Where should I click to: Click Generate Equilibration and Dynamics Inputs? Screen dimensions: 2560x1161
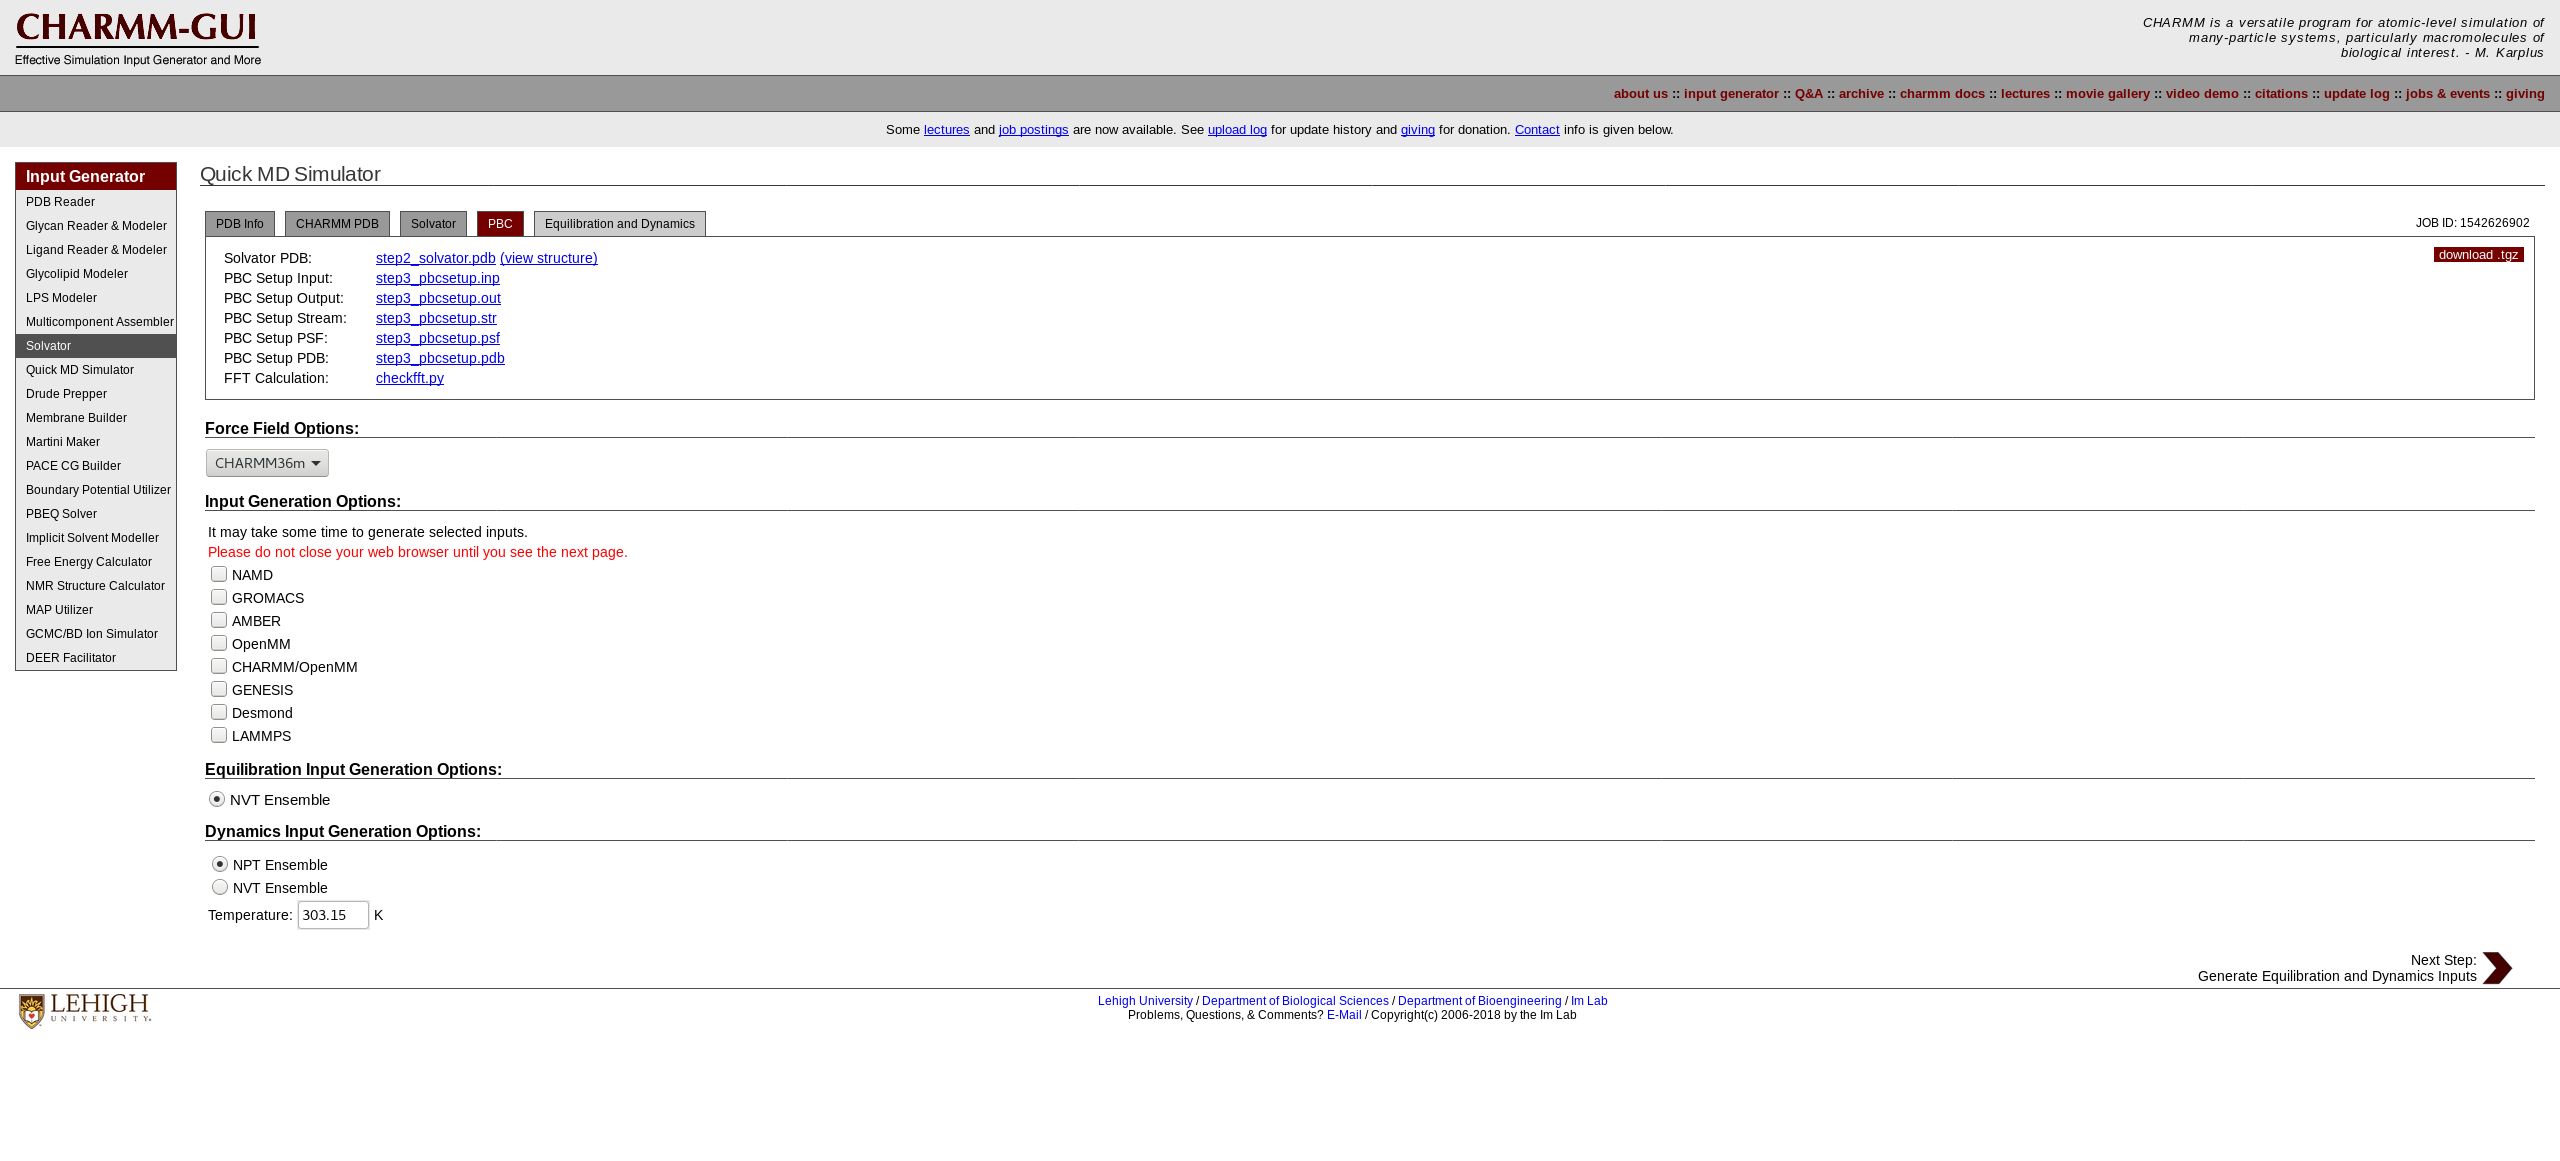point(2337,976)
